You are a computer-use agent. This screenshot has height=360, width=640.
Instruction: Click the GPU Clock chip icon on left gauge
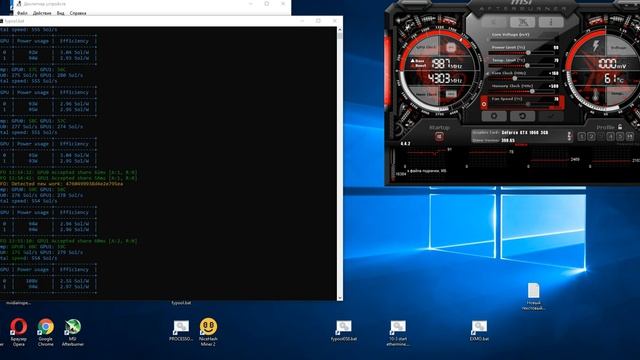451,48
